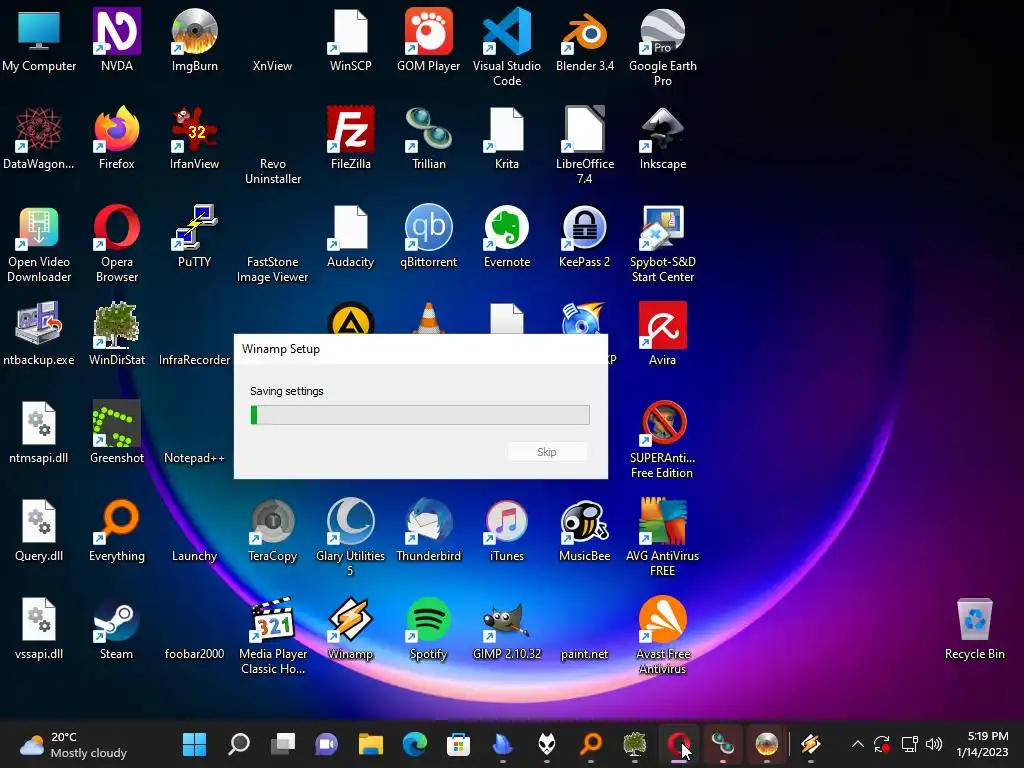
Task: Select the paint.net desktop label
Action: point(584,654)
